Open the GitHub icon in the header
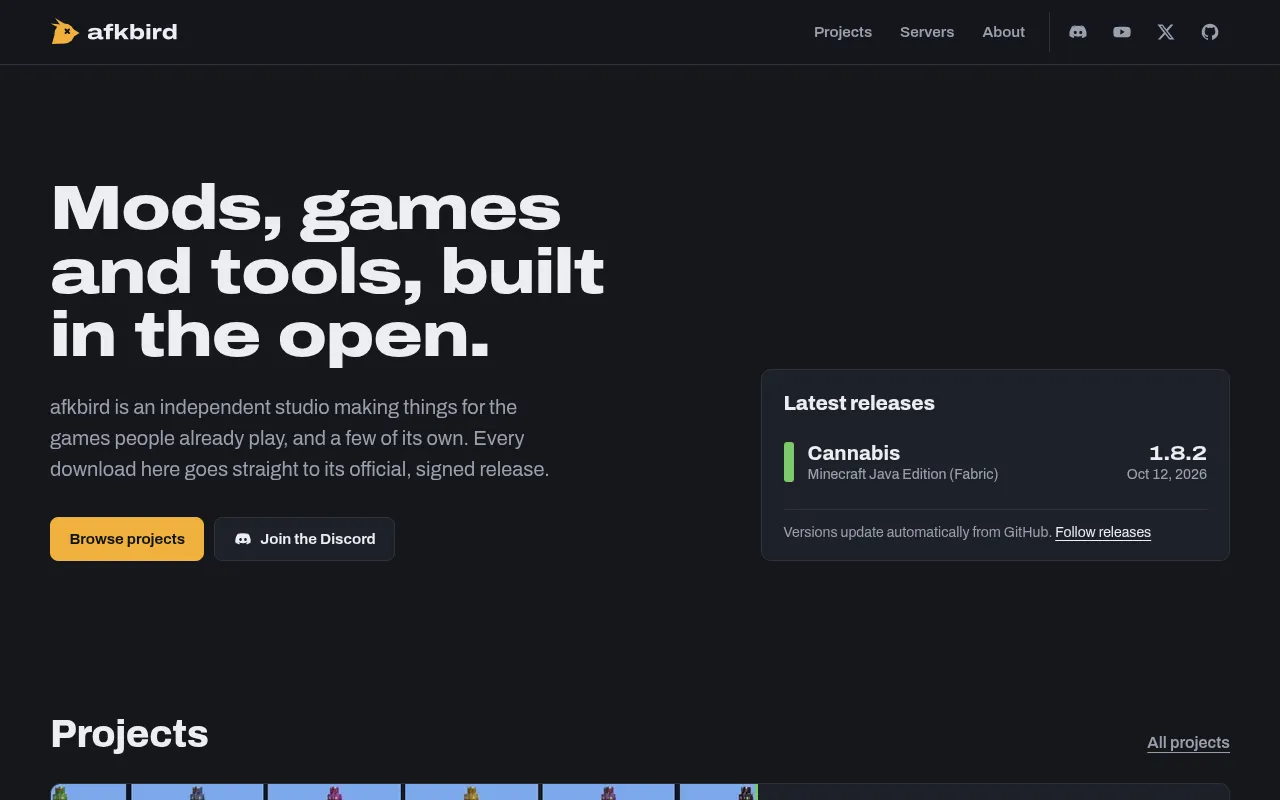This screenshot has height=800, width=1280. click(x=1210, y=32)
